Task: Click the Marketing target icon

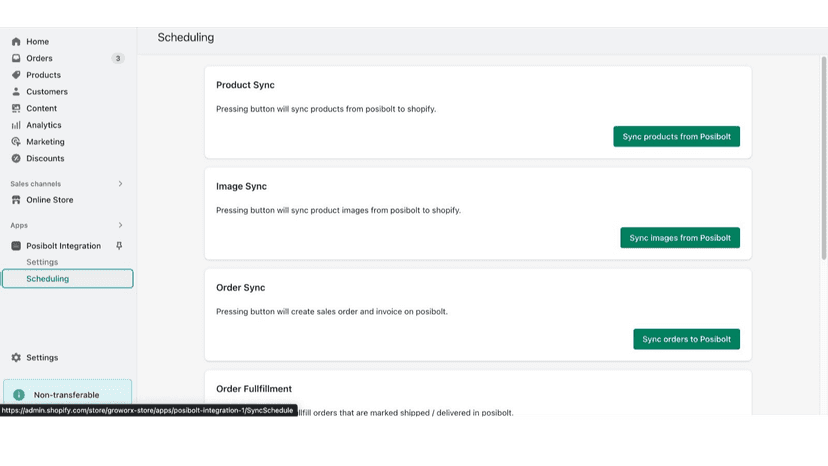Action: click(x=16, y=142)
